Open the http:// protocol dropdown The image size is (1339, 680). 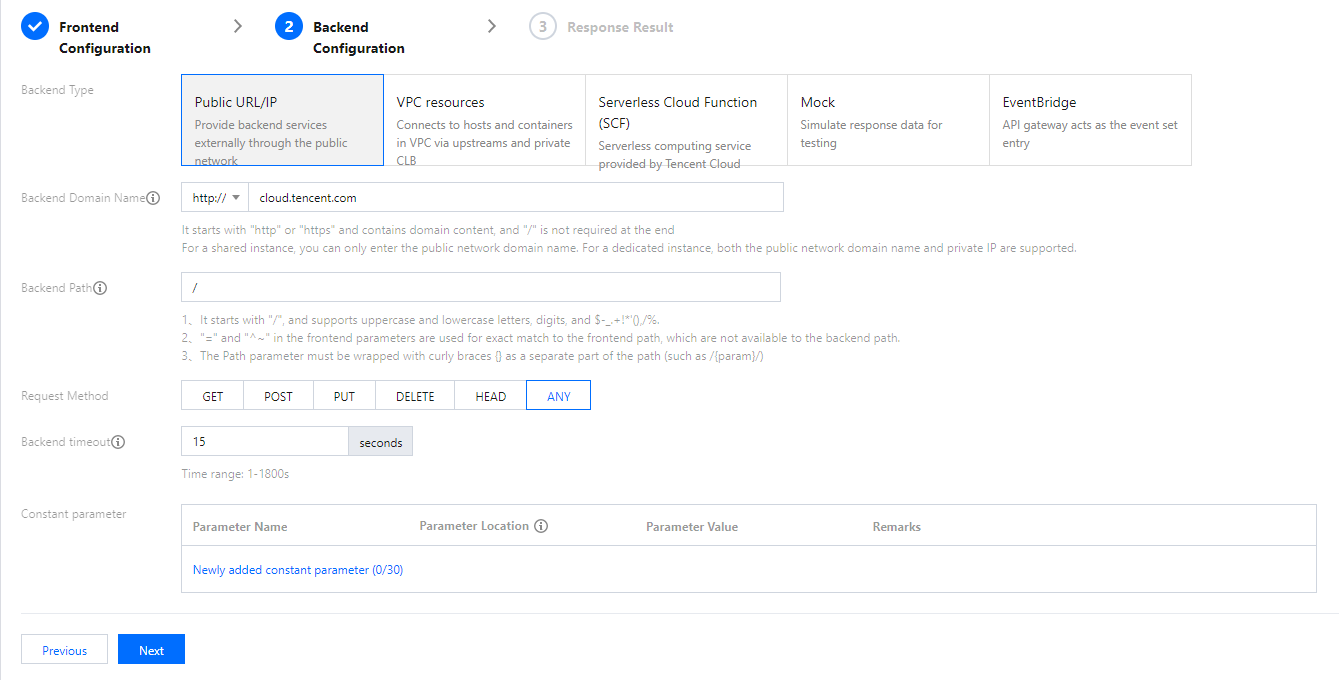215,198
